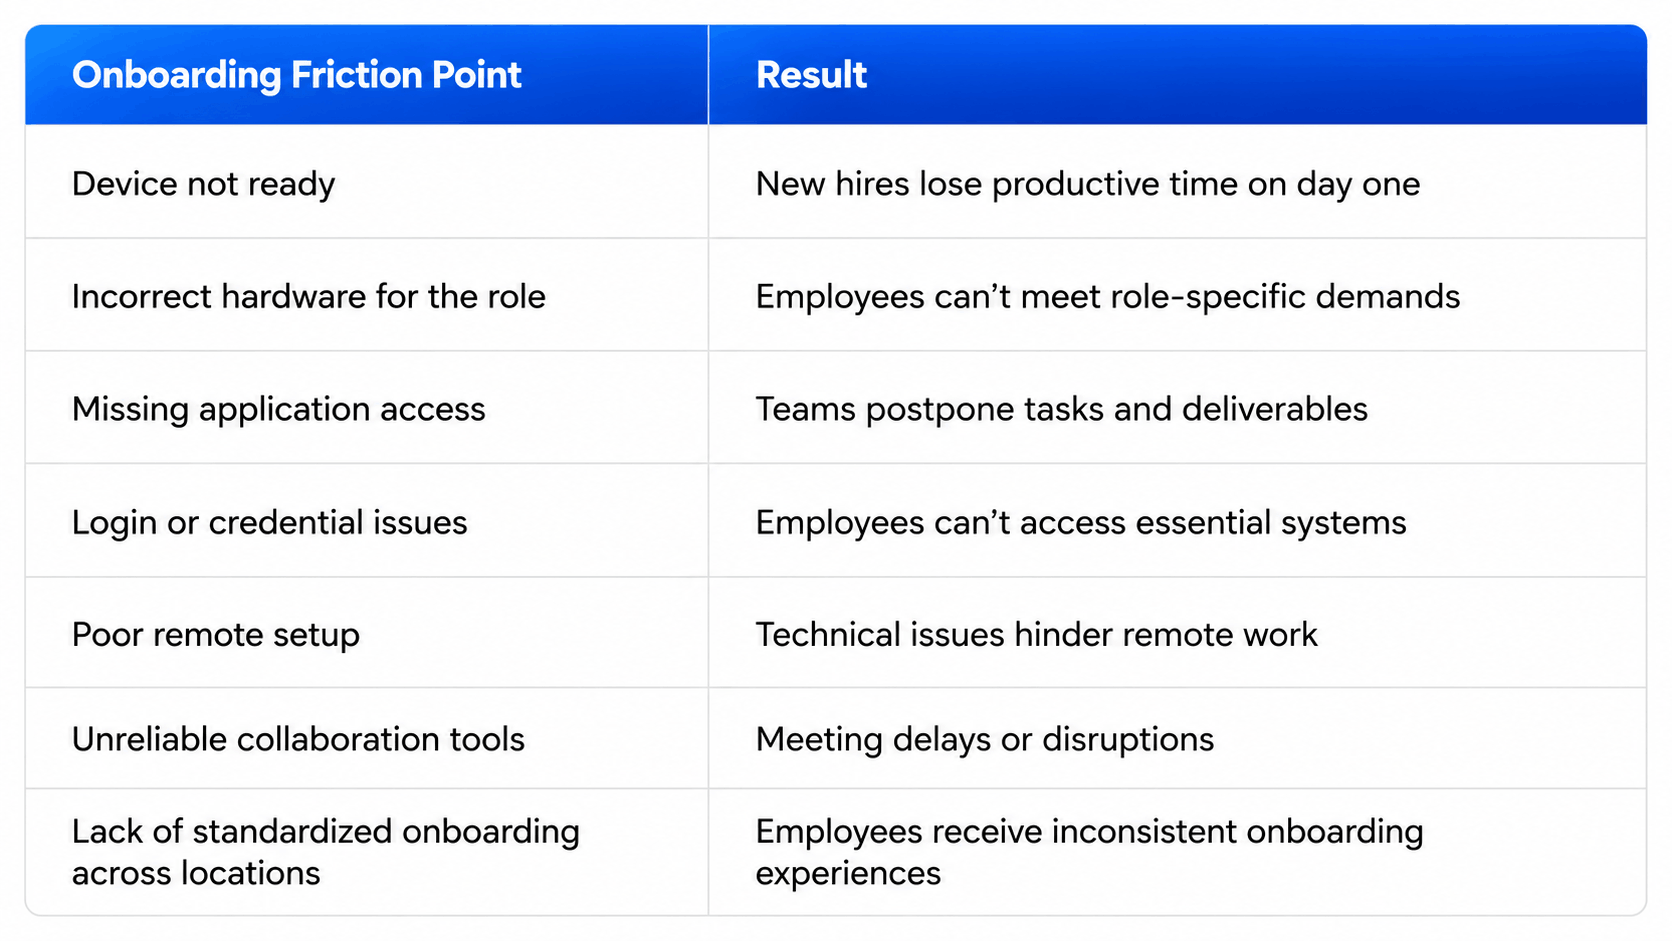This screenshot has height=941, width=1672.
Task: Select Lack of standardized onboarding cell
Action: [x=367, y=852]
